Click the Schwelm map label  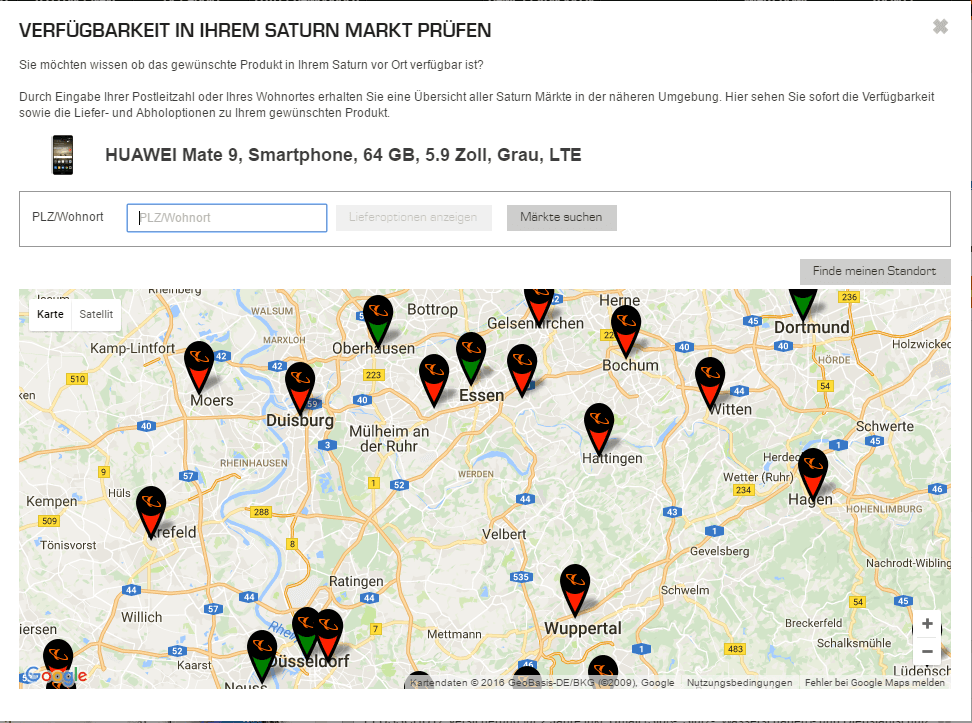click(685, 590)
